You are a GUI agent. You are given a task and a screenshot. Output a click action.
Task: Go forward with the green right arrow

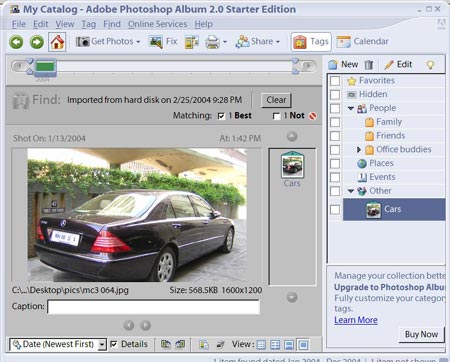(x=37, y=42)
